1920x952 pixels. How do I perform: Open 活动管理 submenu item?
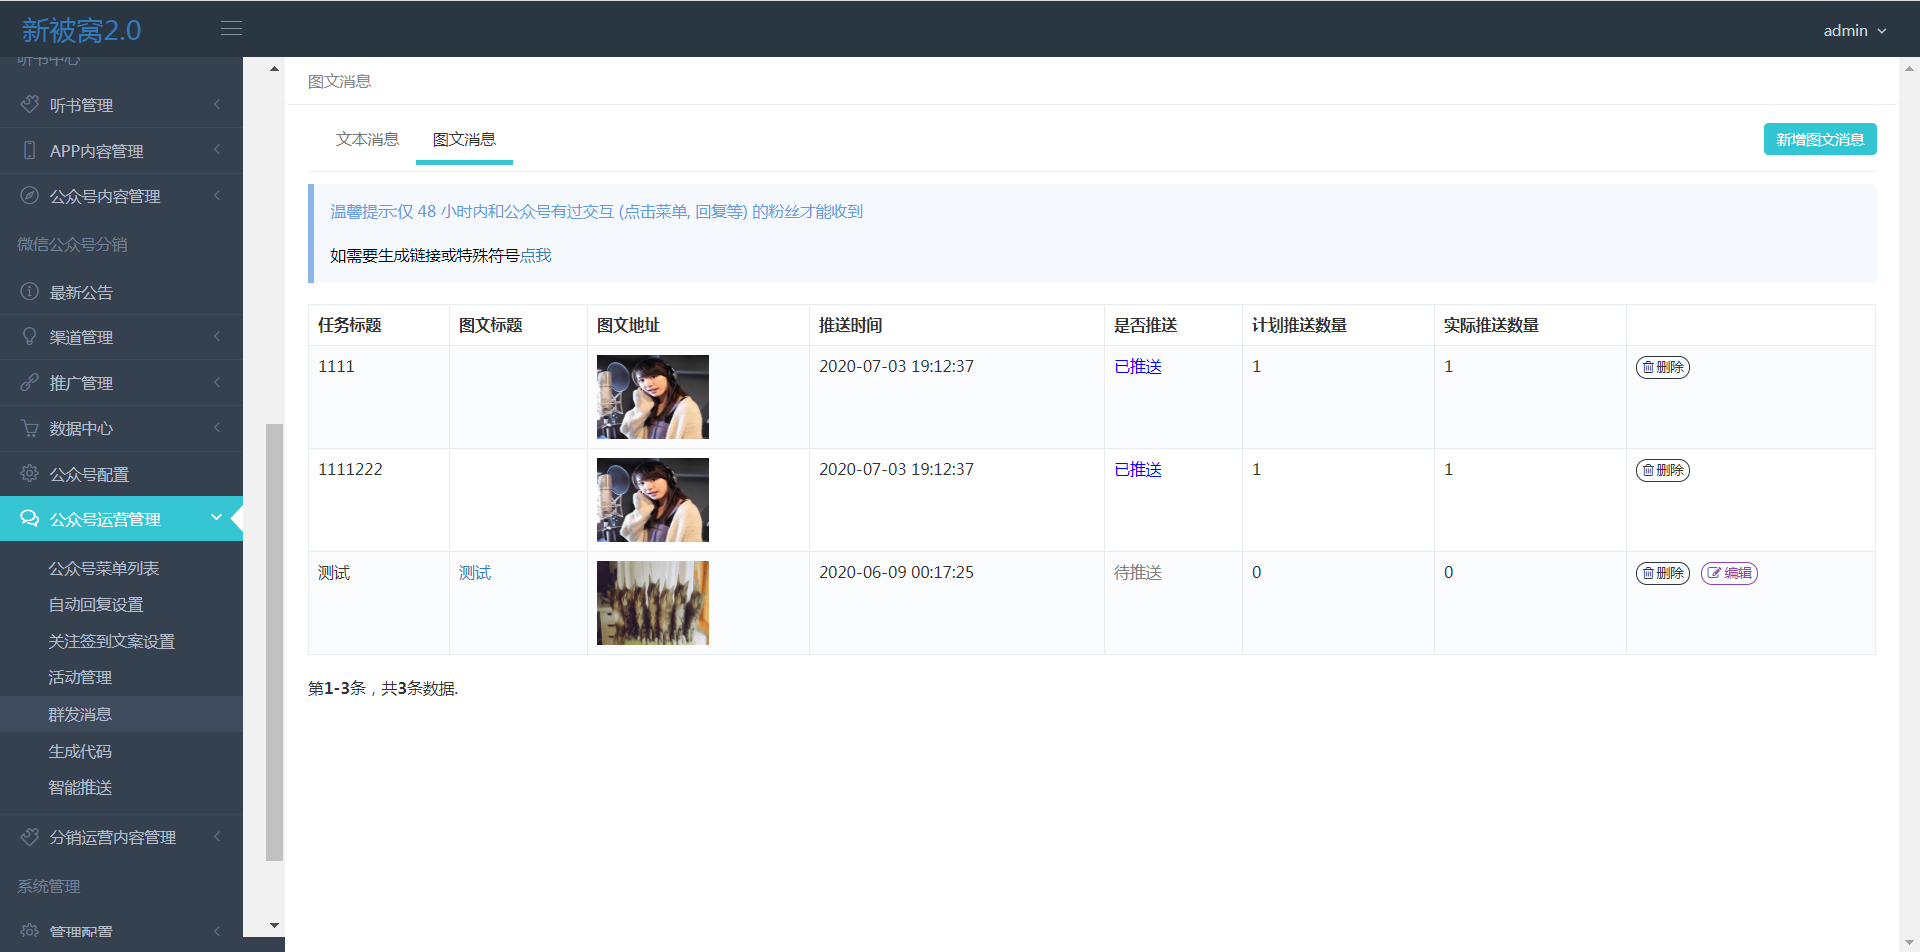[x=80, y=677]
